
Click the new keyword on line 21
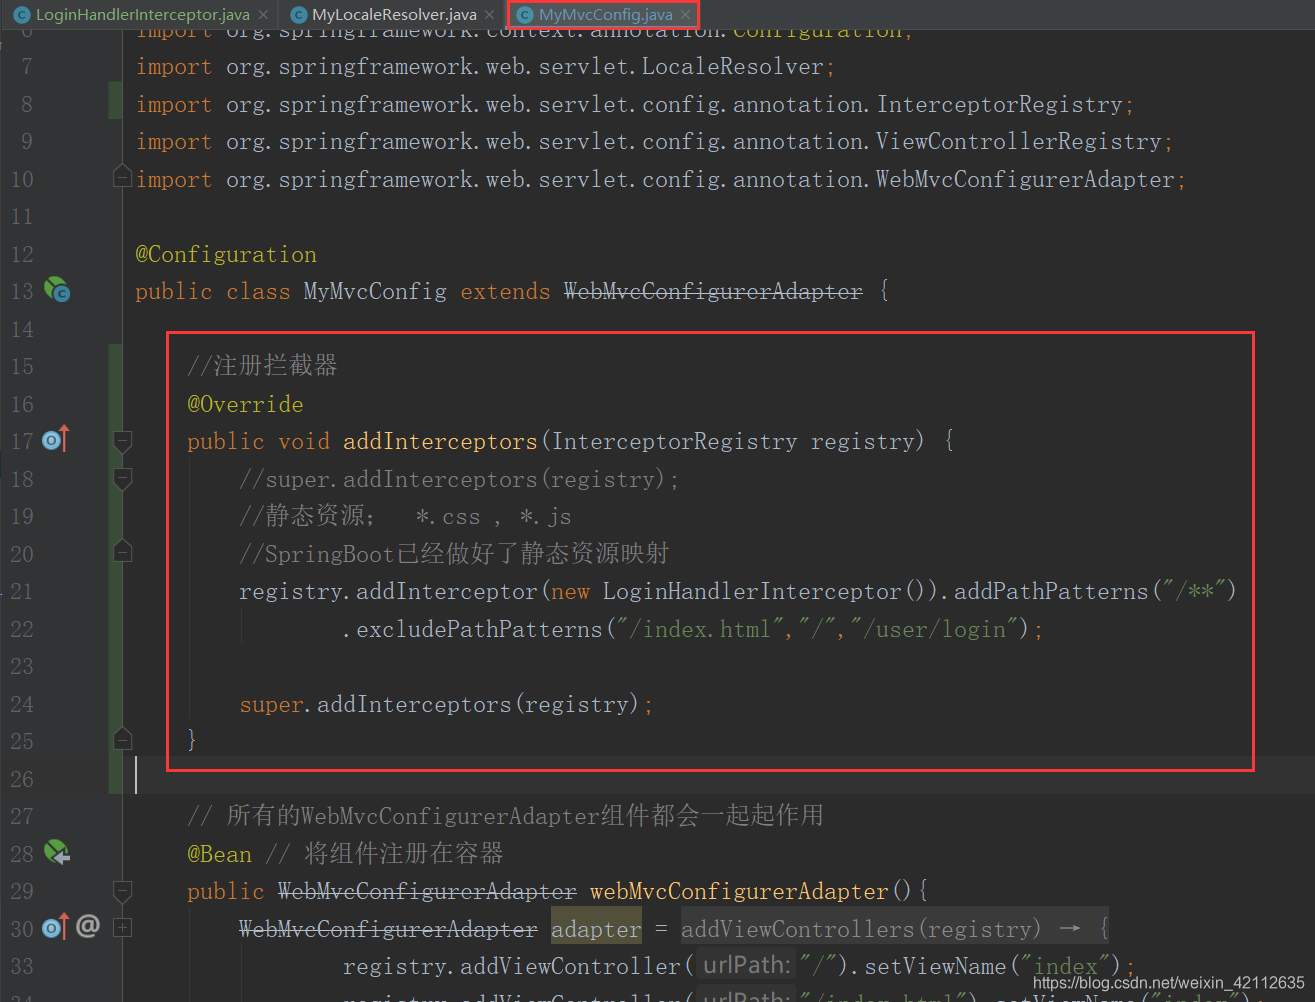tap(570, 591)
